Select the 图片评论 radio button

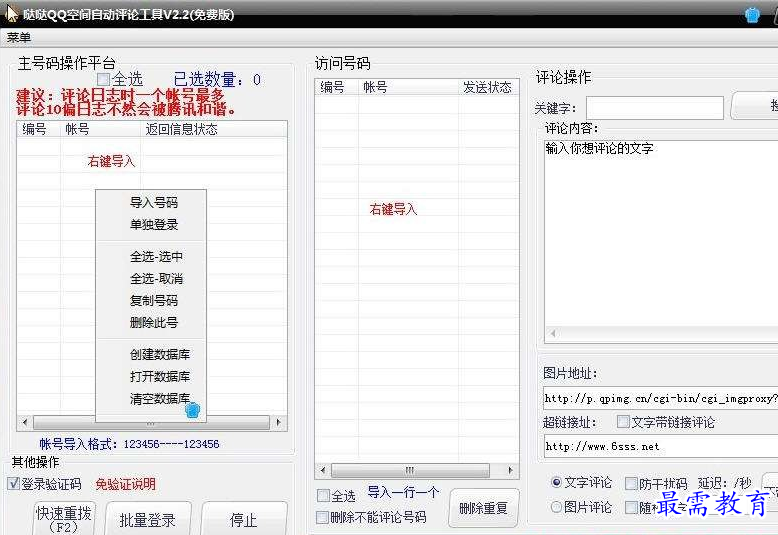(x=556, y=507)
